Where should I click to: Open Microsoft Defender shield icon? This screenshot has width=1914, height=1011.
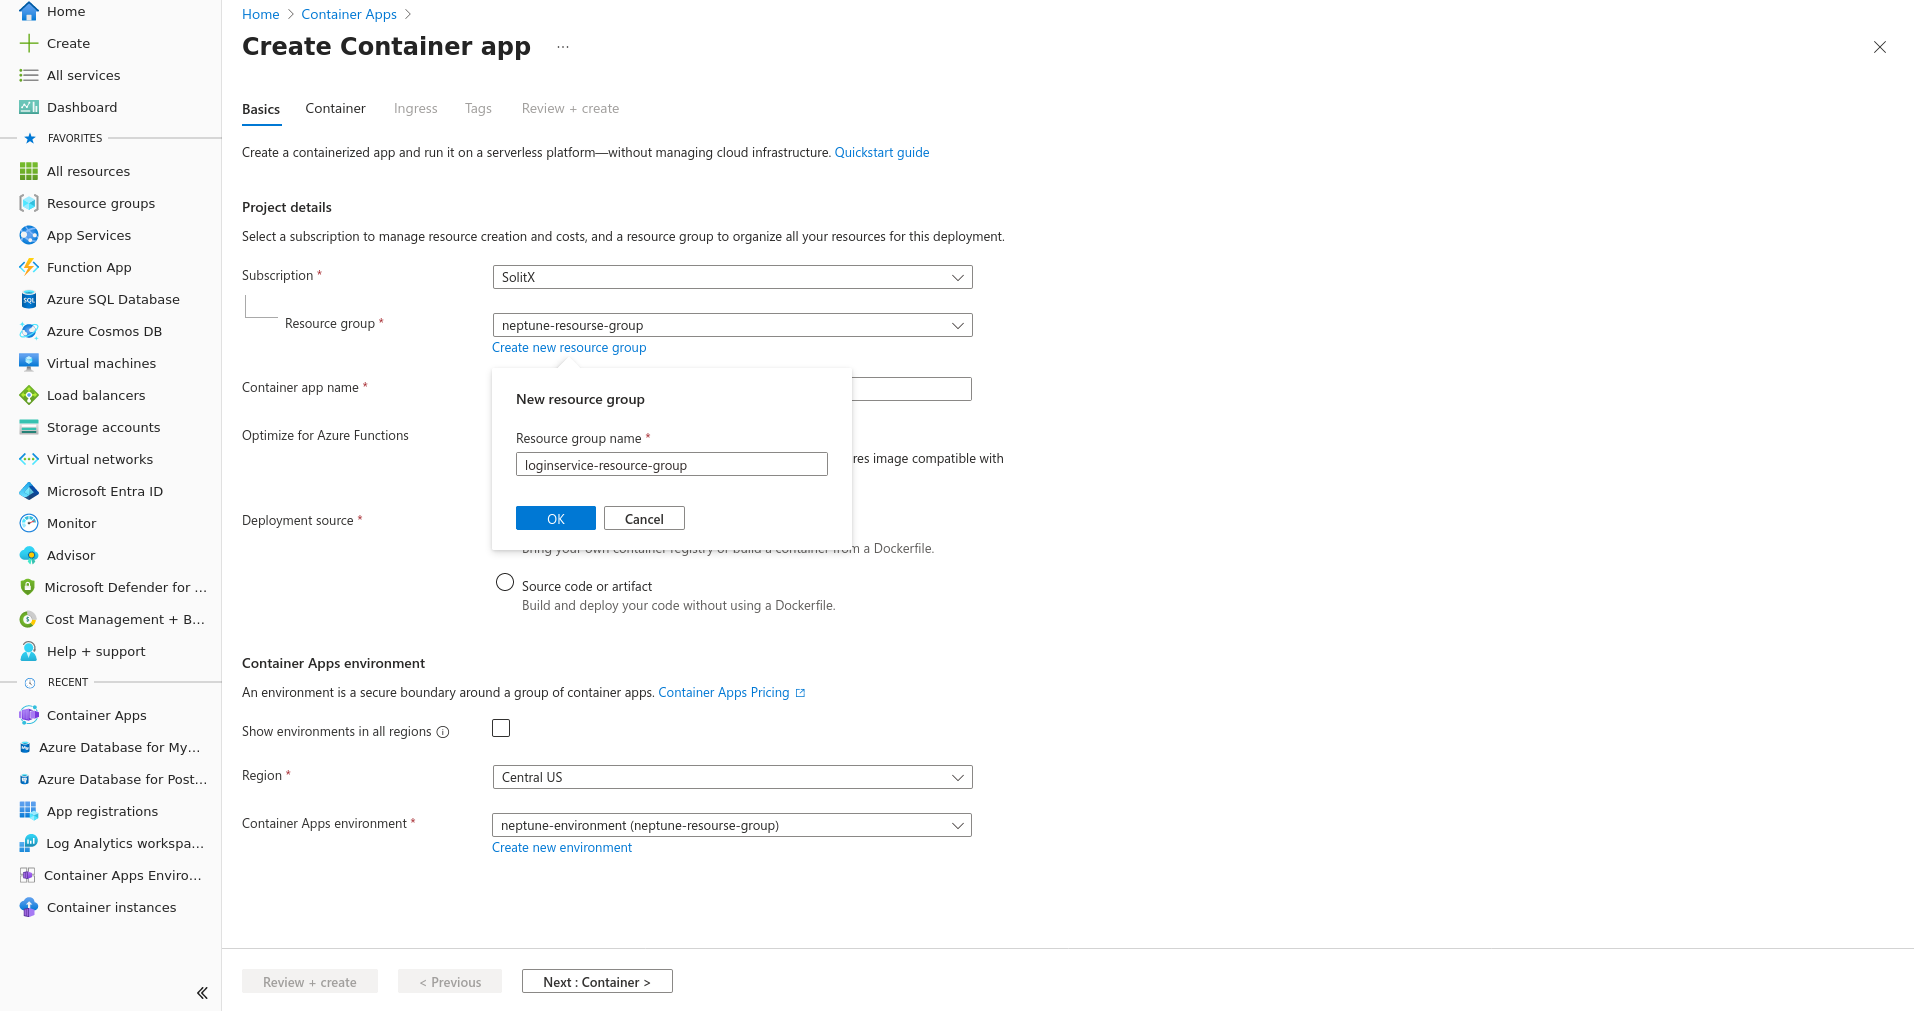point(28,587)
